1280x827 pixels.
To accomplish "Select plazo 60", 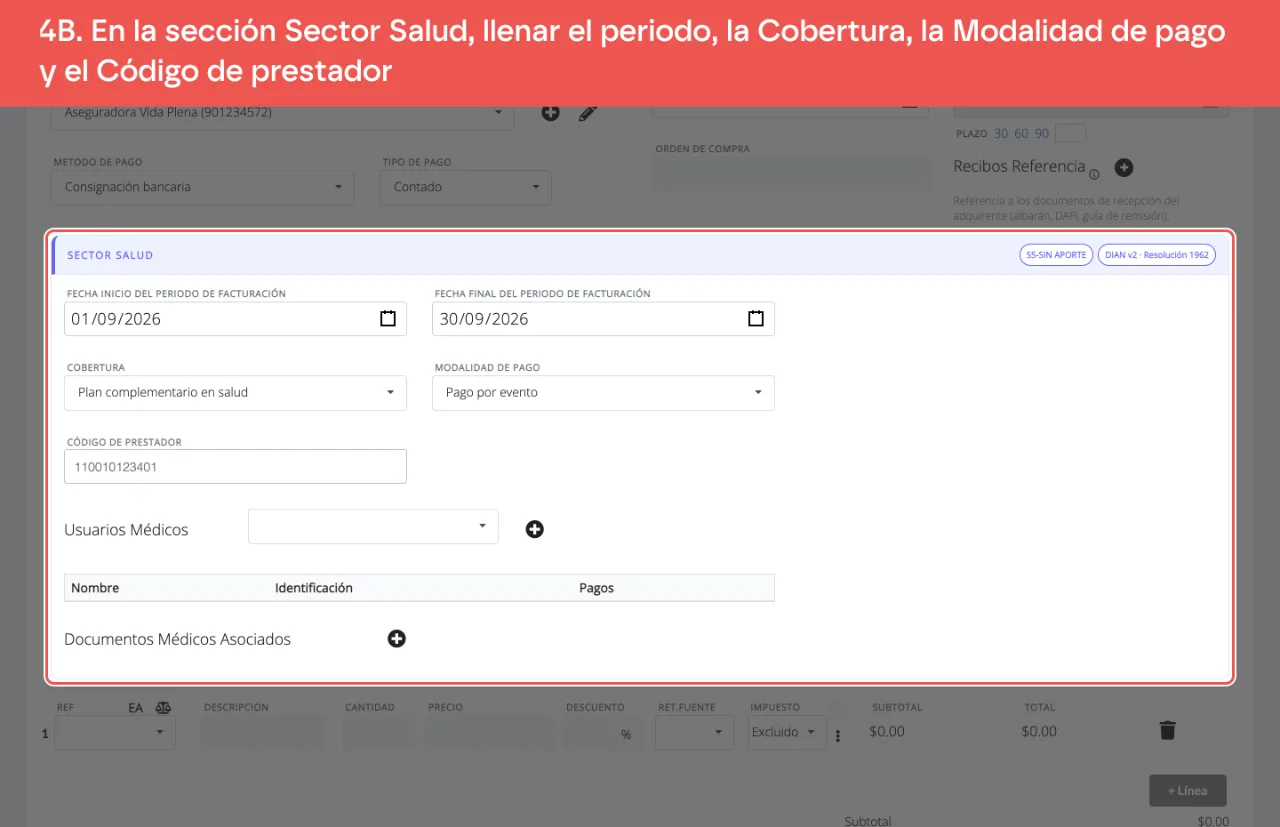I will (x=1021, y=133).
